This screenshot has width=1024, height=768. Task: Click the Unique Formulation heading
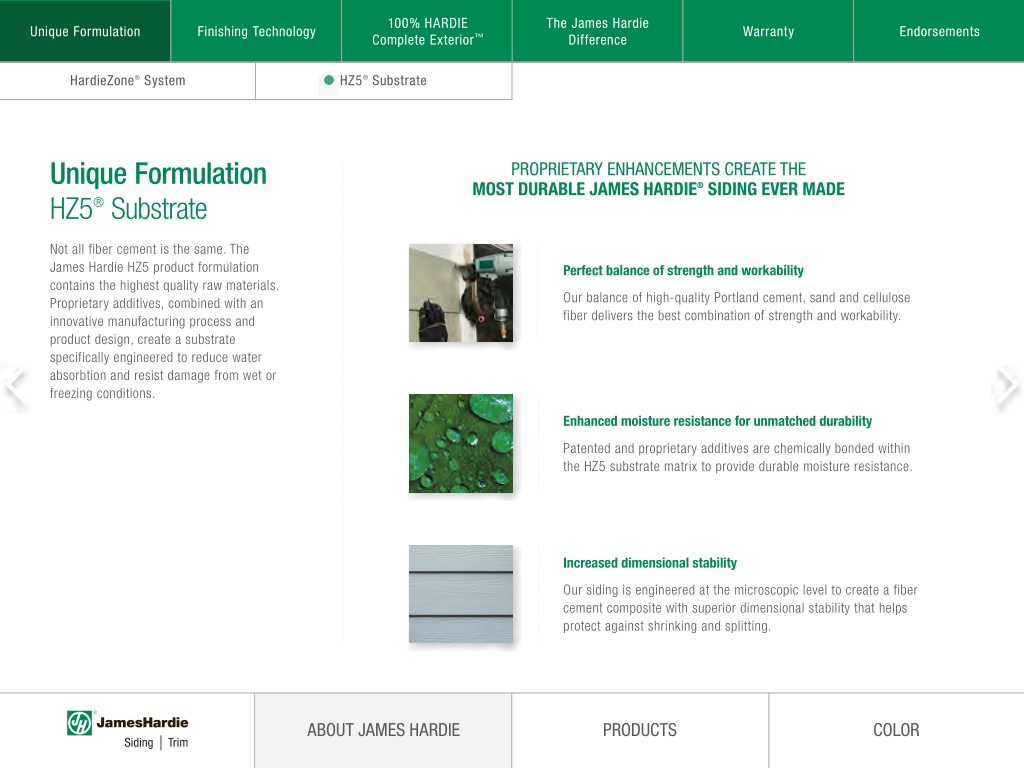[x=158, y=174]
